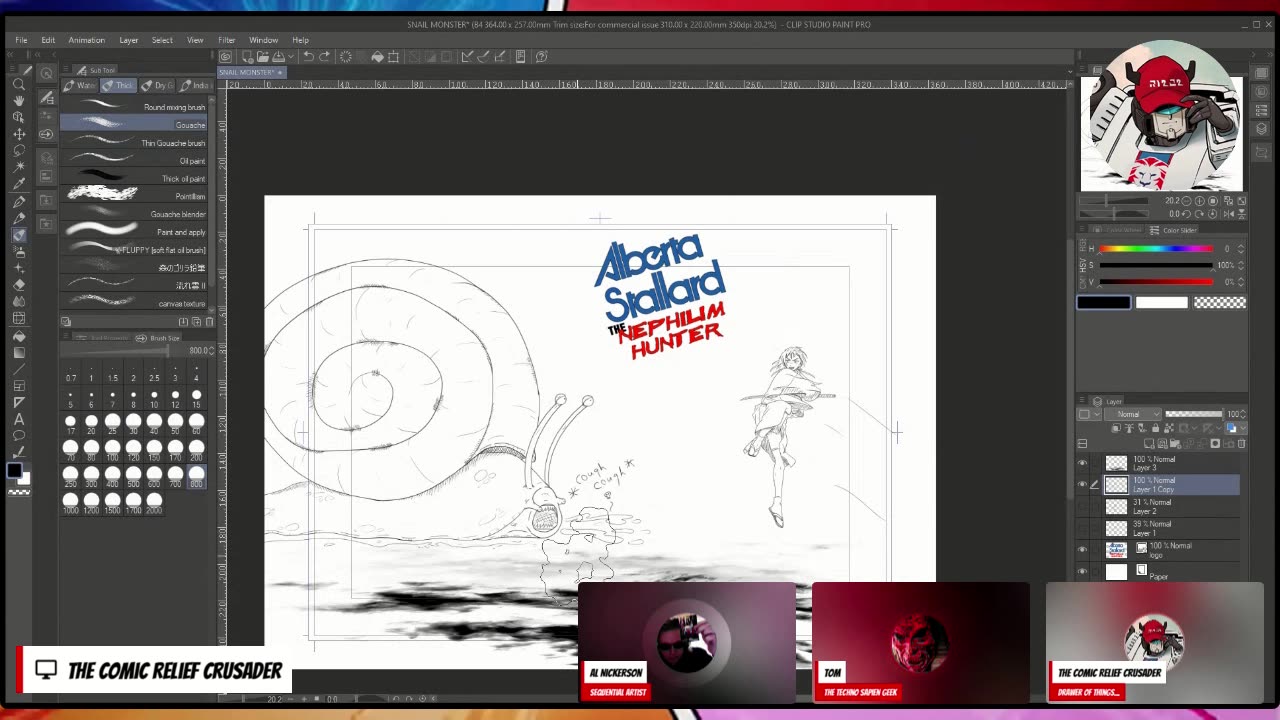
Task: Toggle visibility eye of Paper layer
Action: (x=1082, y=571)
